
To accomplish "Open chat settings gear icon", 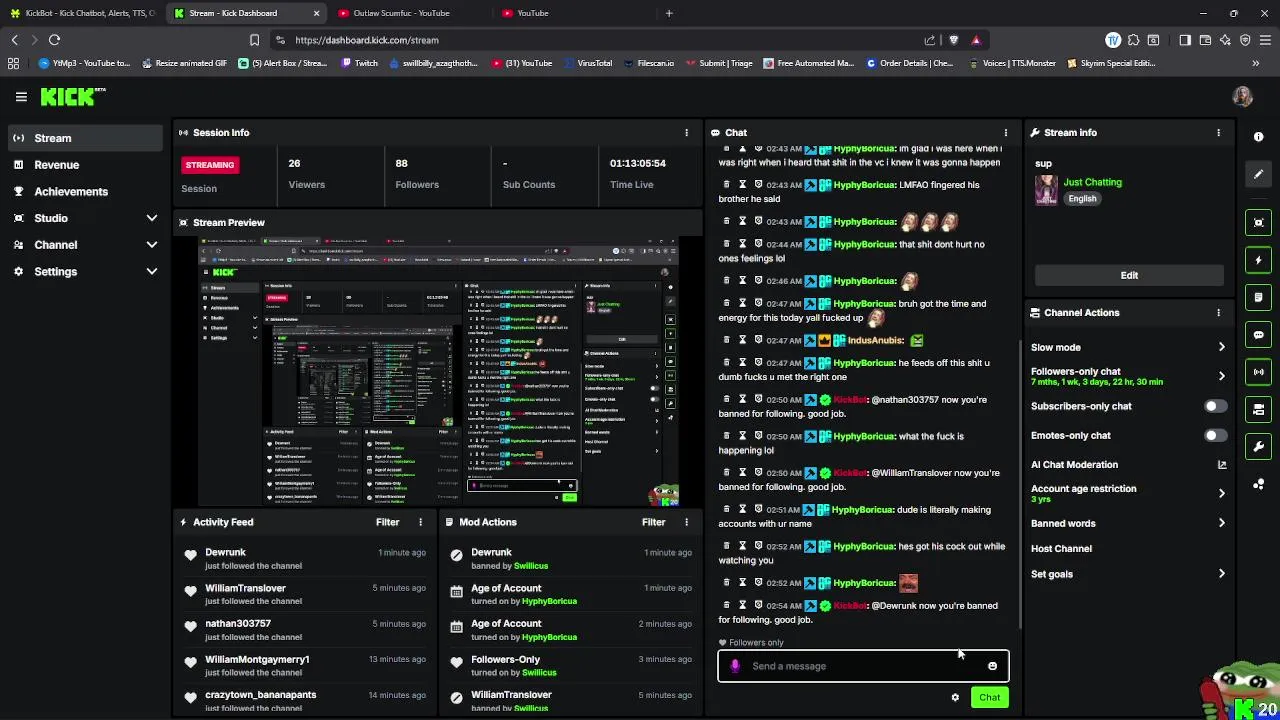I will pos(955,698).
